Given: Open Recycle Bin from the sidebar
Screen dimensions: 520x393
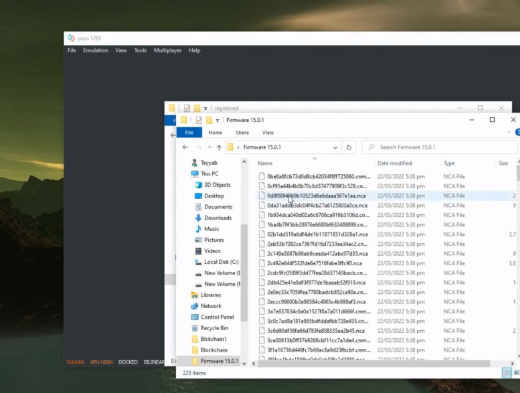Looking at the screenshot, I should pos(214,328).
